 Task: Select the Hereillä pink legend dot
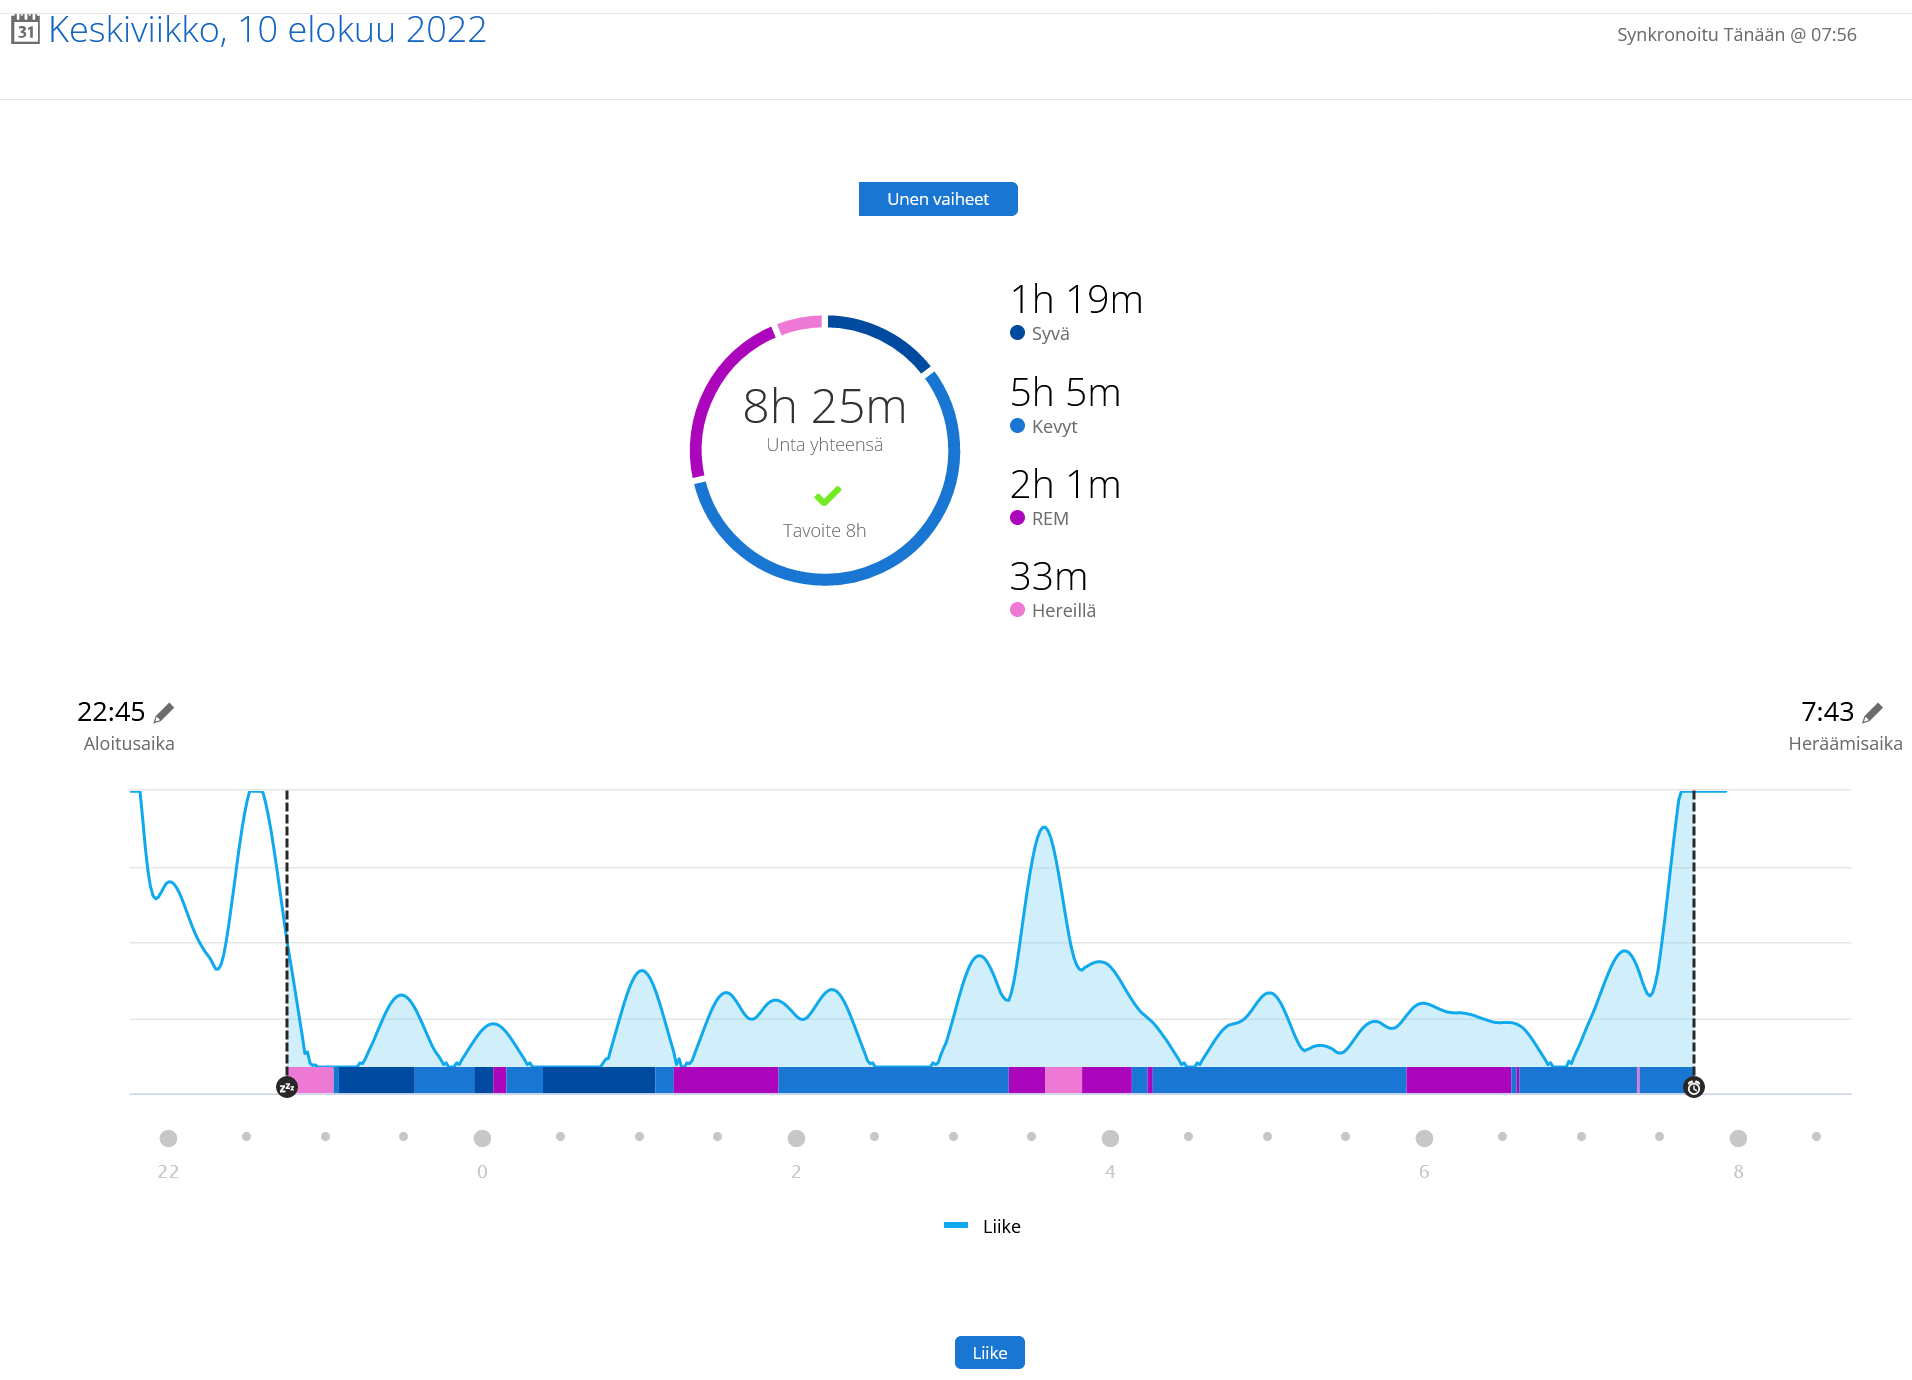tap(1017, 610)
